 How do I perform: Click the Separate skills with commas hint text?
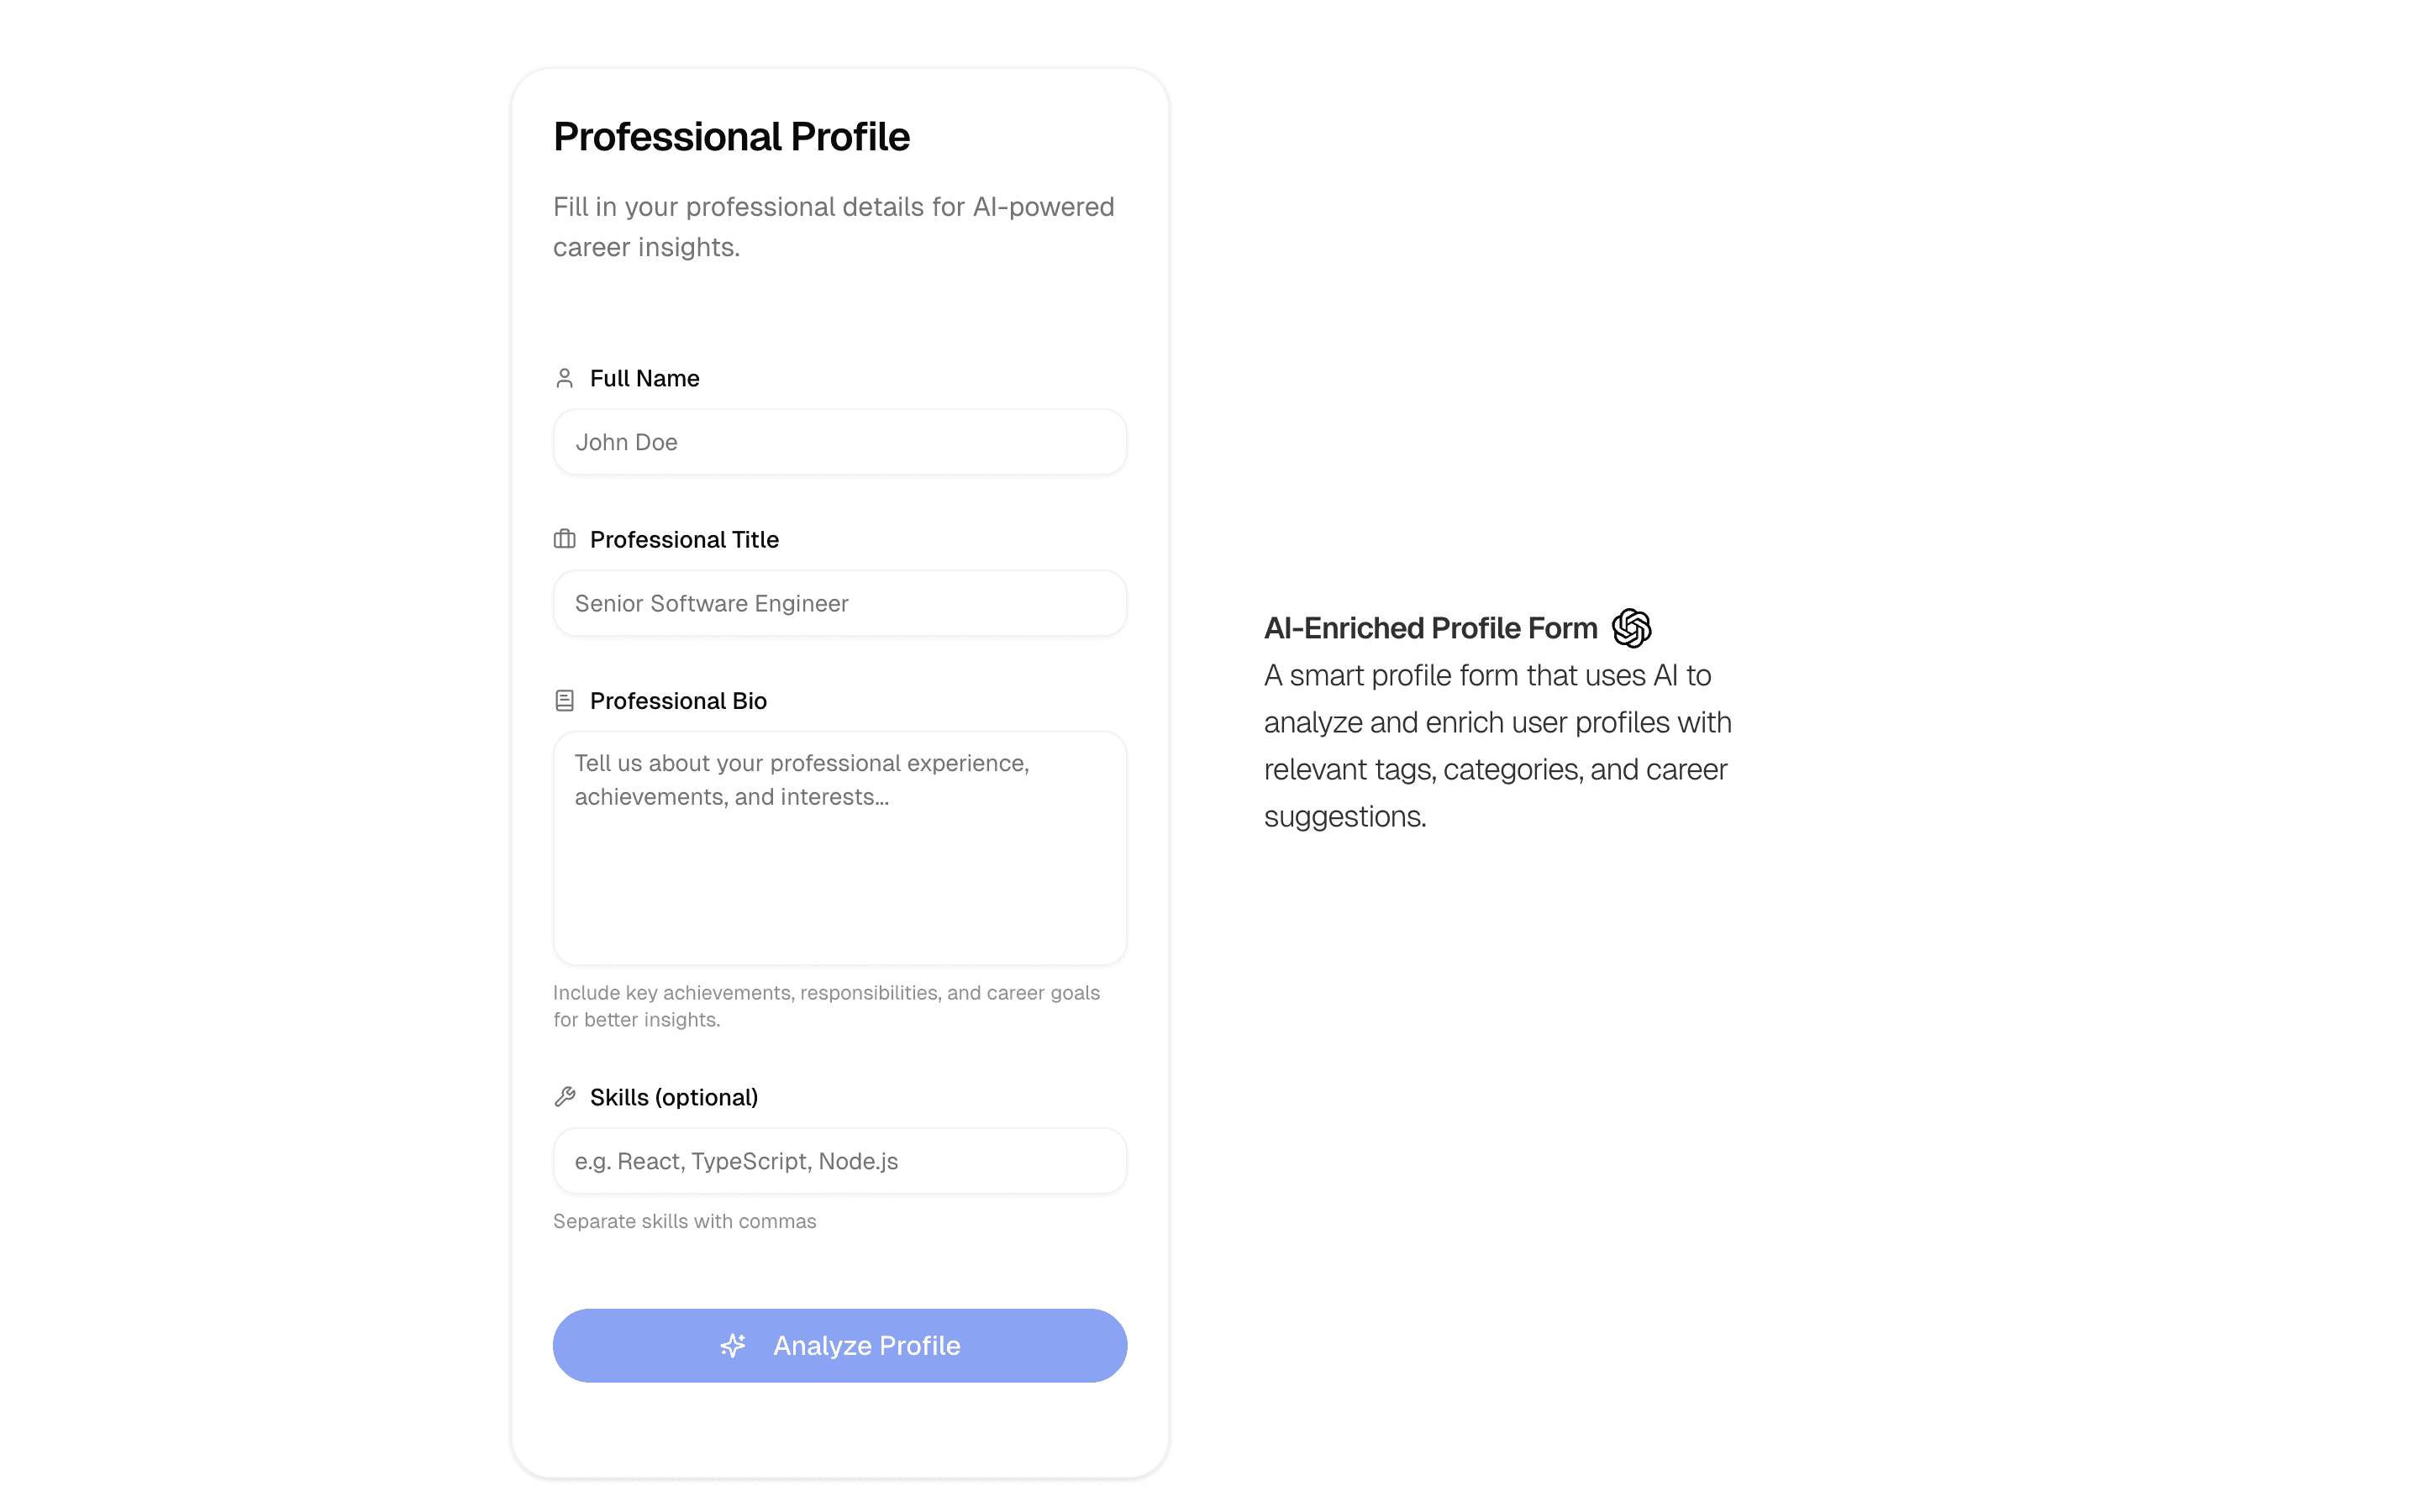[684, 1220]
